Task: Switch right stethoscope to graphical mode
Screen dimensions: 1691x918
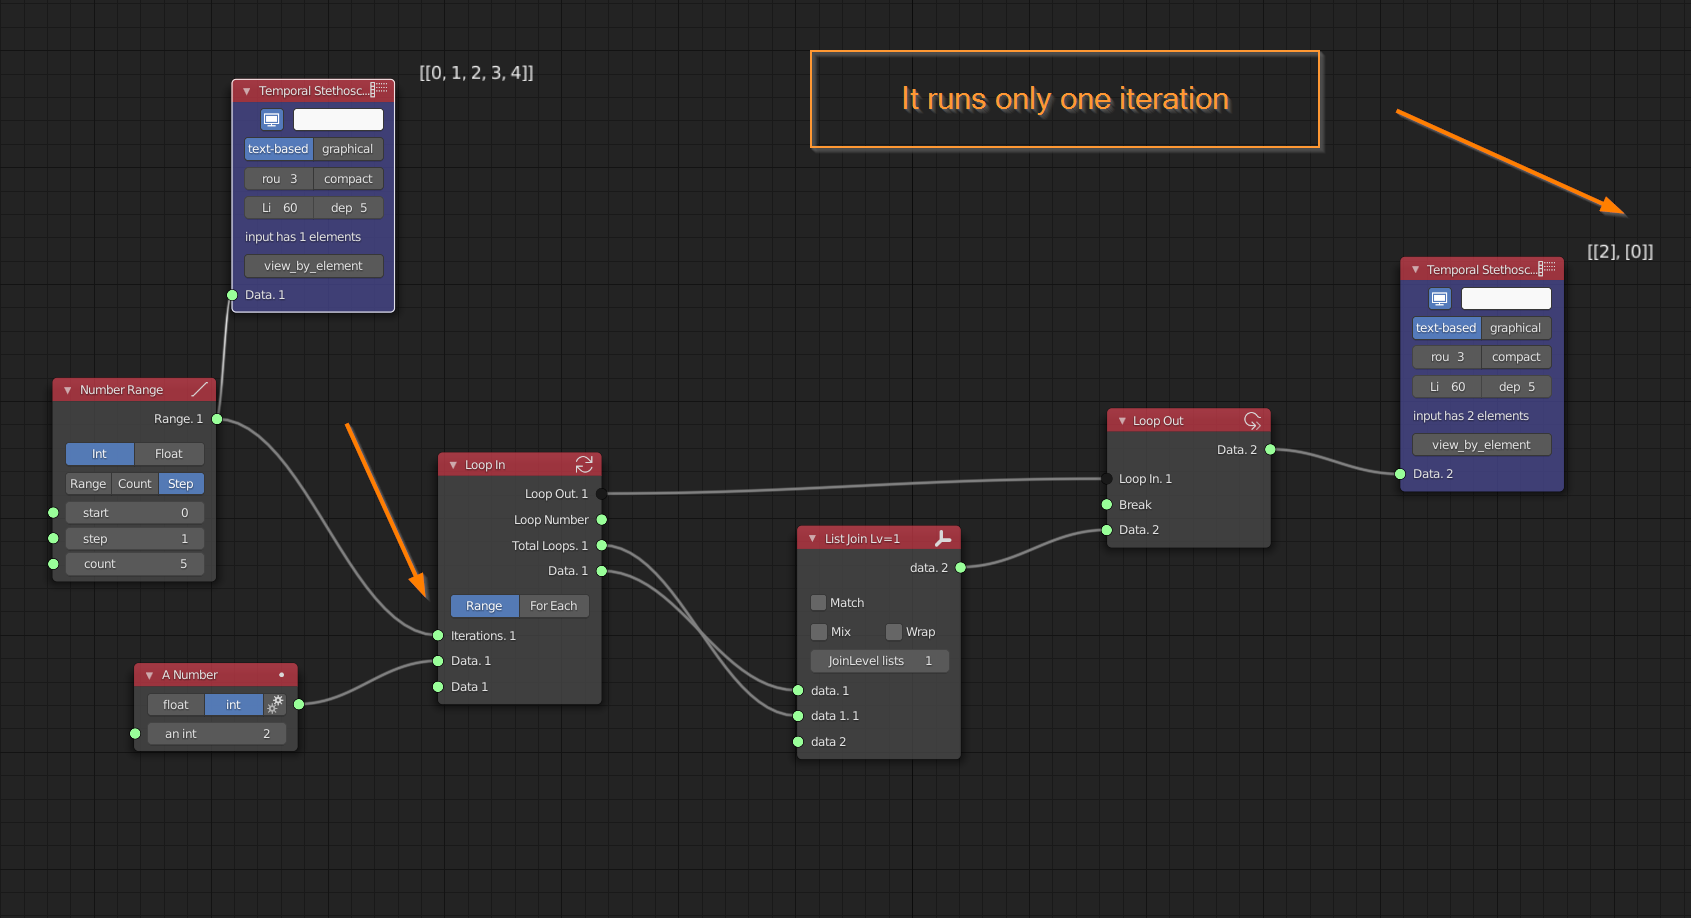Action: click(1516, 328)
